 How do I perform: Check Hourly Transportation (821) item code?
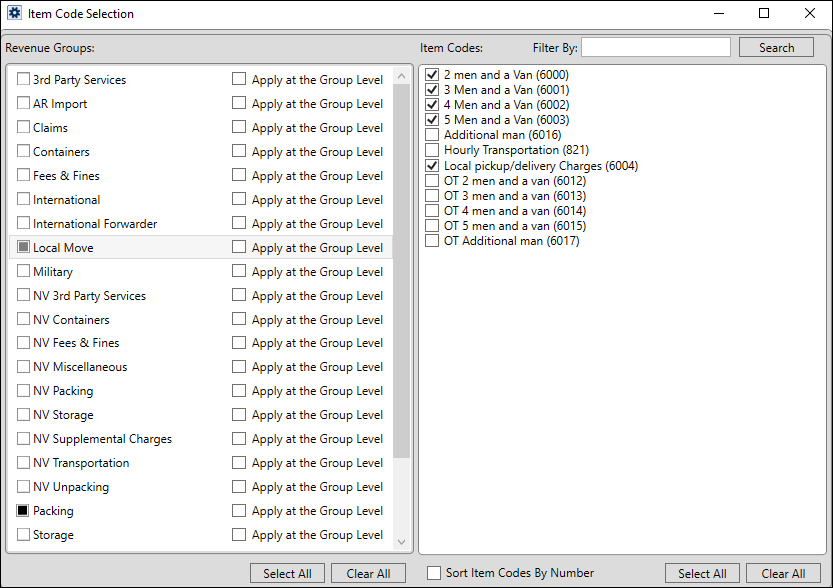coord(432,149)
